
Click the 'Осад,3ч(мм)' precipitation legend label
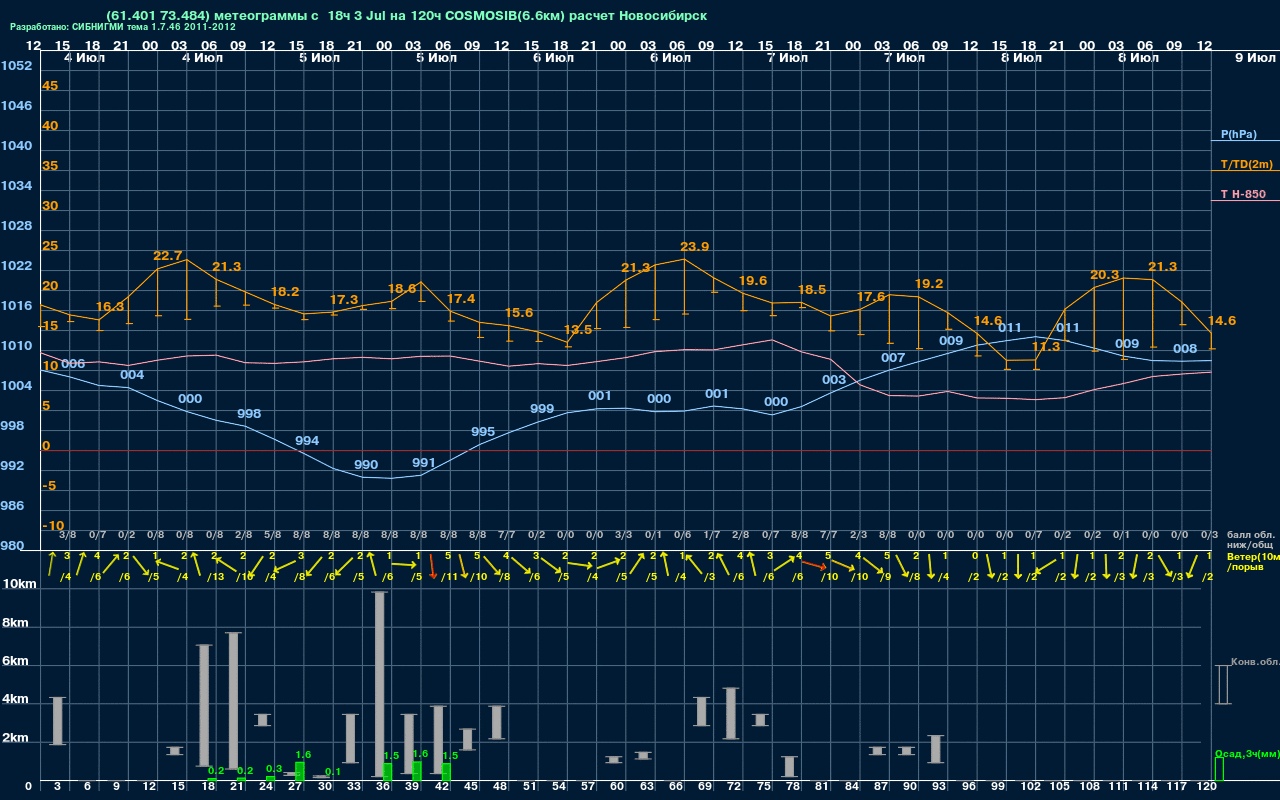(x=1246, y=753)
